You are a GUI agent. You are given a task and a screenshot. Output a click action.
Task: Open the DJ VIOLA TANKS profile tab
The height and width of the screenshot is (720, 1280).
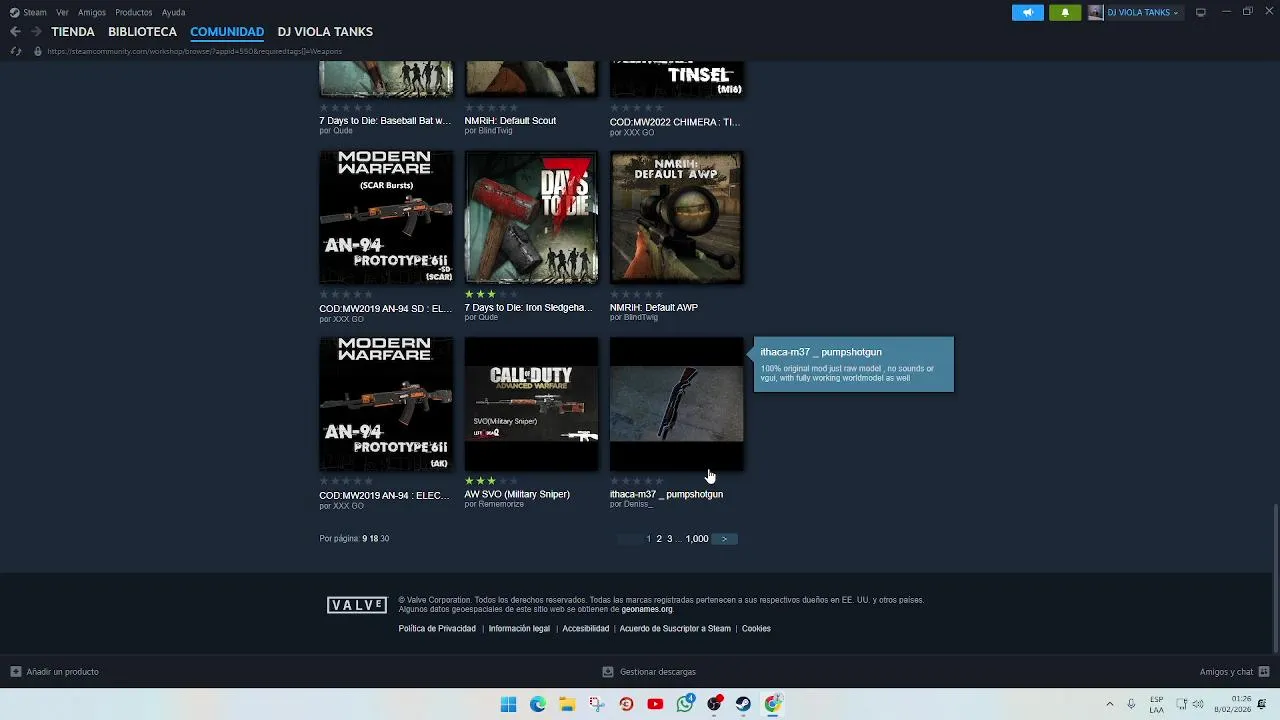pos(325,32)
